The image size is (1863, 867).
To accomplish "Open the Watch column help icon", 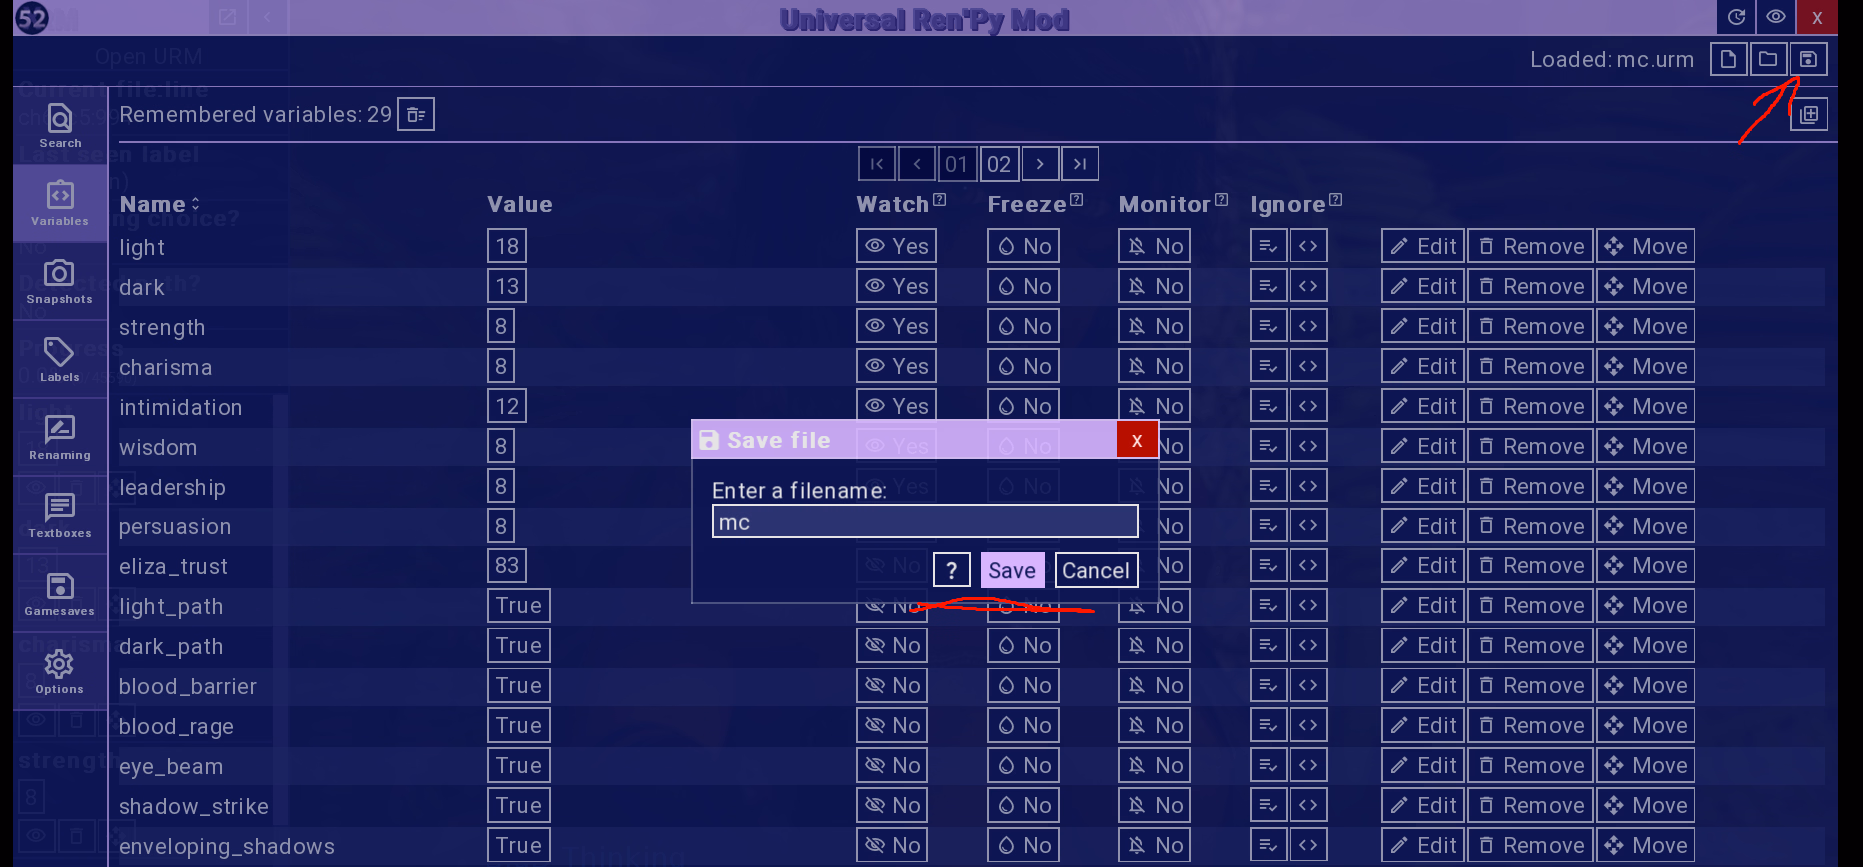I will (939, 200).
